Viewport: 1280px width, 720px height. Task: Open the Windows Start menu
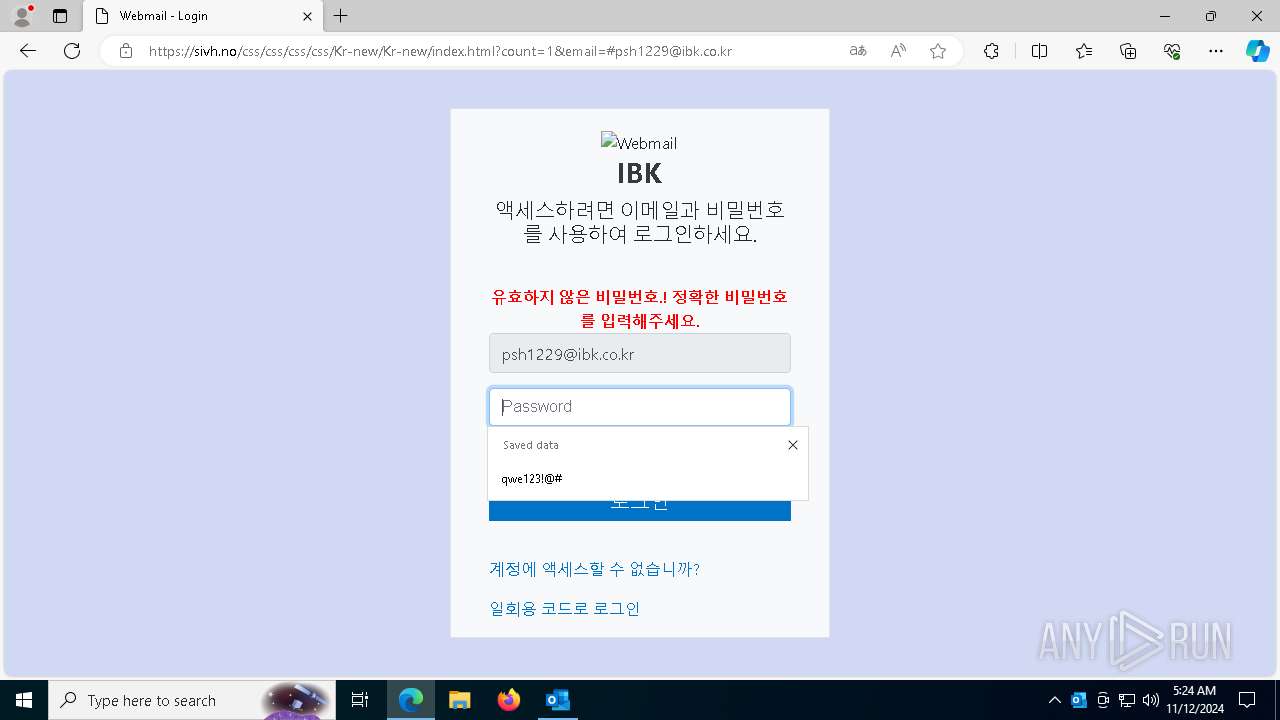[24, 700]
